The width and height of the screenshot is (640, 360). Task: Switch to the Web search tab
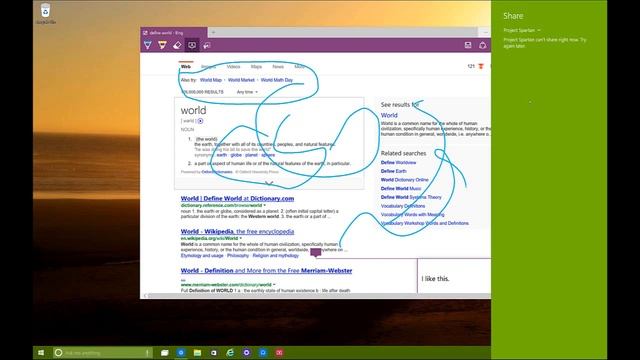coord(186,66)
